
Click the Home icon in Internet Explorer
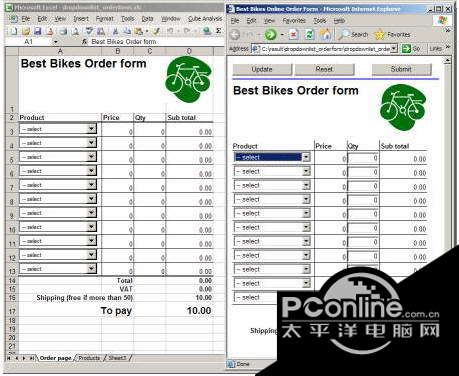click(x=325, y=34)
